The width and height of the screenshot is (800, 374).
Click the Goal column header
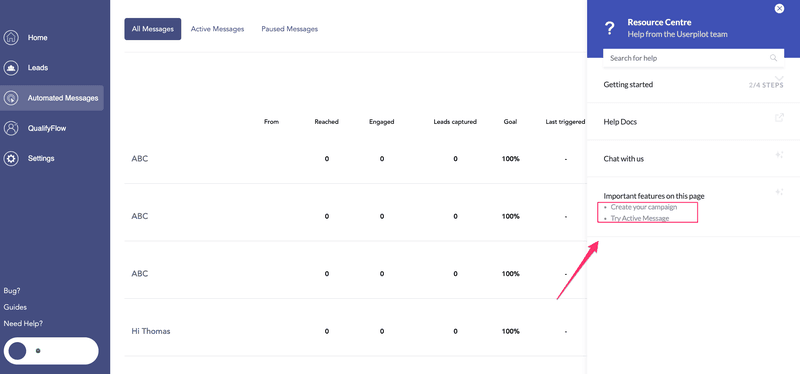pyautogui.click(x=510, y=122)
